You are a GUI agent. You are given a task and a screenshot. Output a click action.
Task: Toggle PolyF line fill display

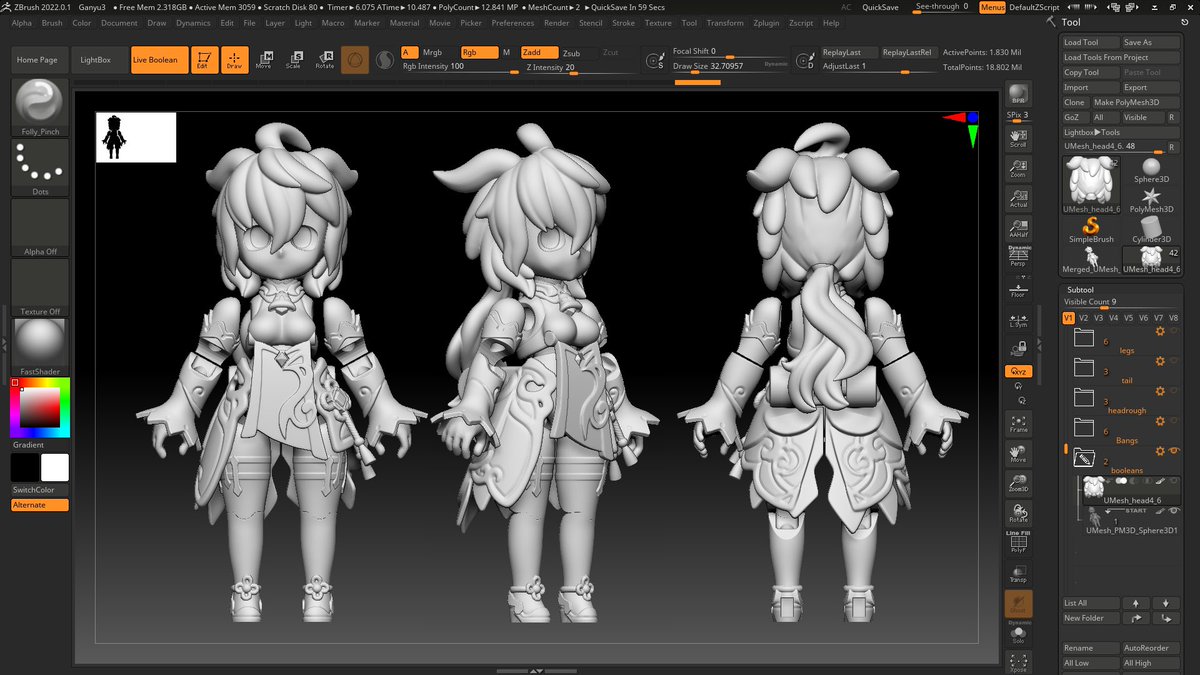click(1018, 543)
